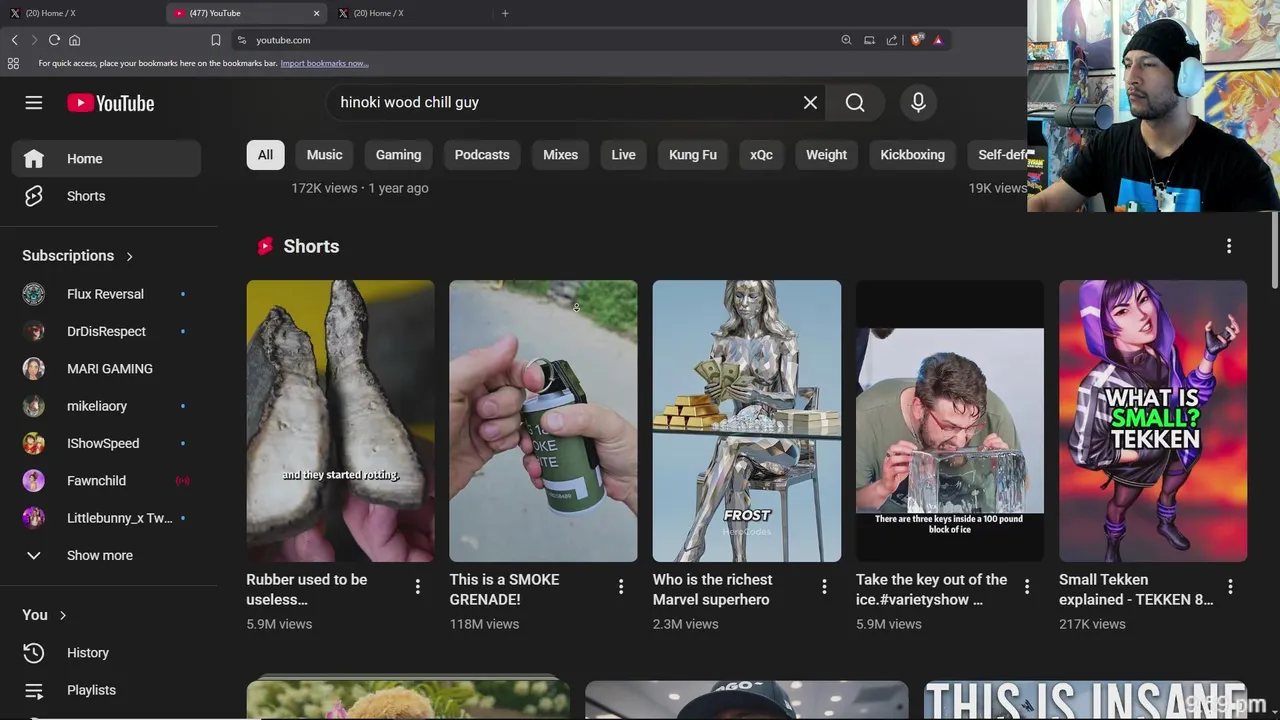Play the ice block keys short thumbnail
1280x720 pixels.
(x=950, y=421)
